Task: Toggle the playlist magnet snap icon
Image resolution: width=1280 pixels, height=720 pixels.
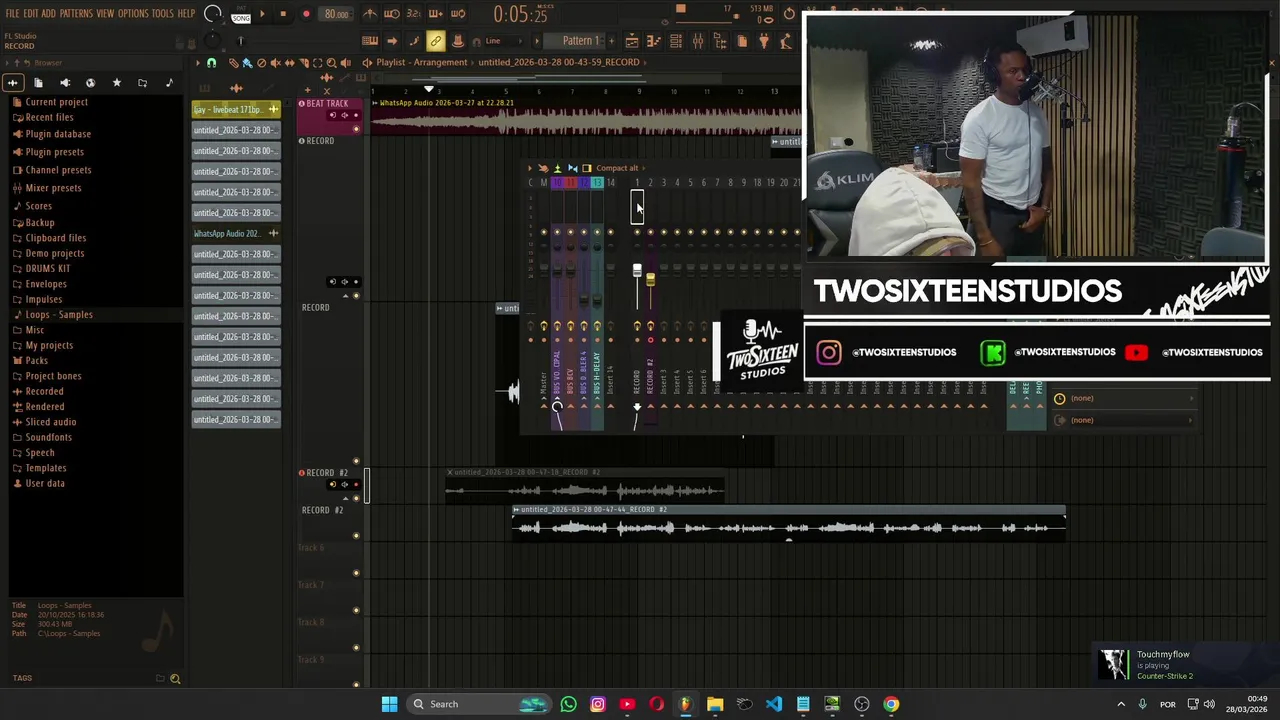Action: 211,63
